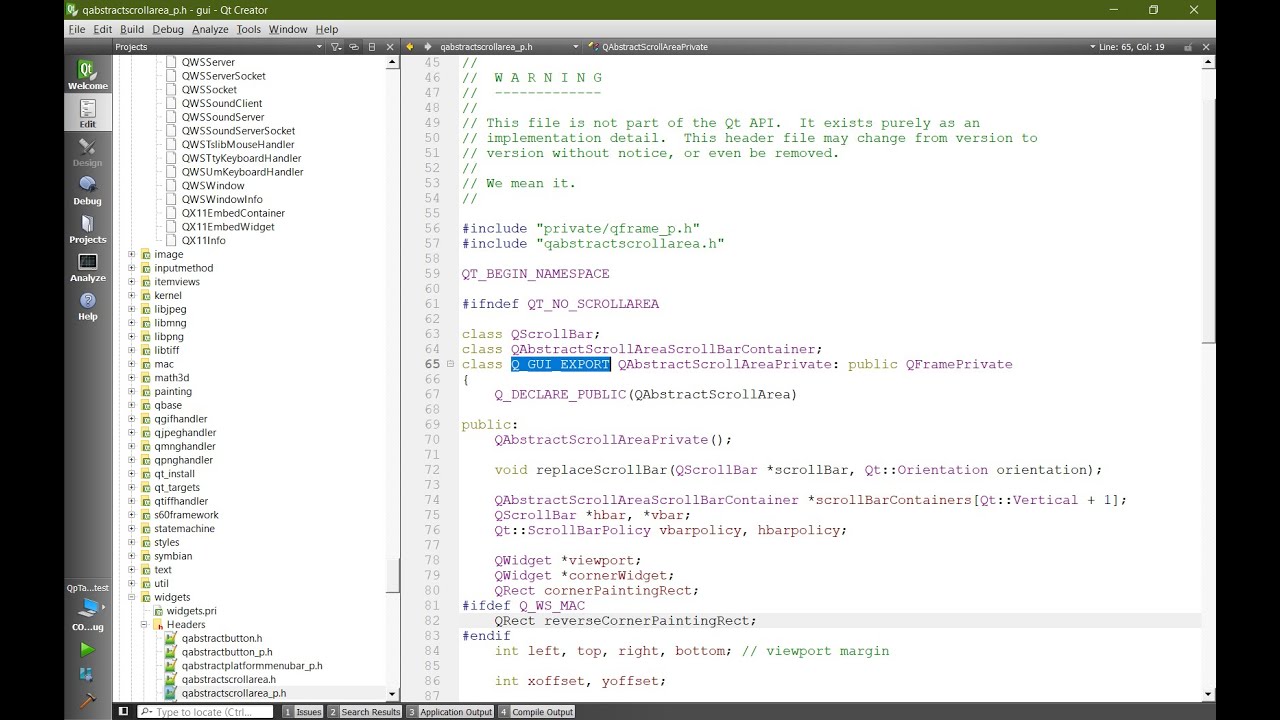The height and width of the screenshot is (720, 1280).
Task: Select qabstractplatformmenubar_p.h file
Action: [252, 666]
